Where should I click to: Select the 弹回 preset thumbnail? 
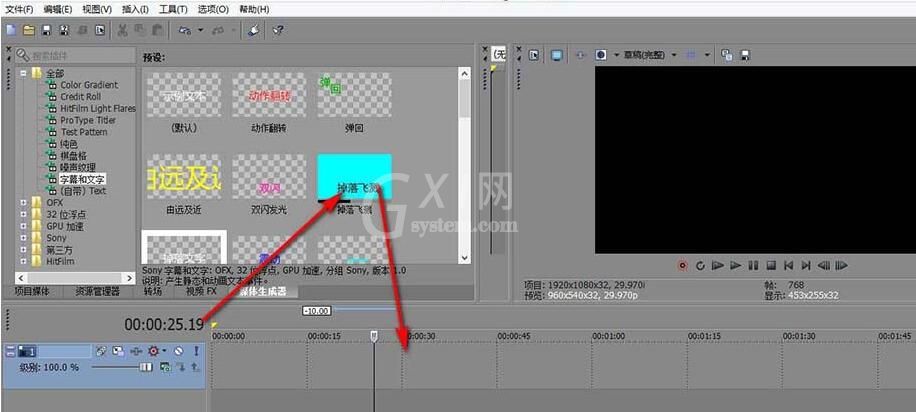[x=354, y=95]
